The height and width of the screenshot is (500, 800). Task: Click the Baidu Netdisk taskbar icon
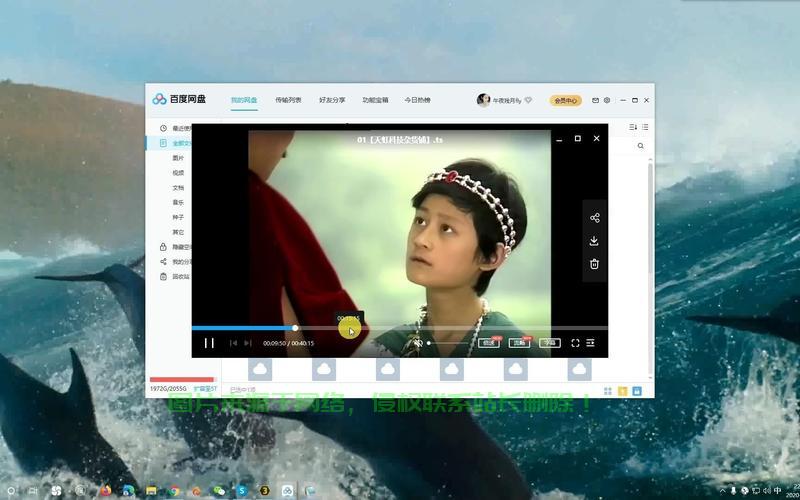(x=288, y=491)
